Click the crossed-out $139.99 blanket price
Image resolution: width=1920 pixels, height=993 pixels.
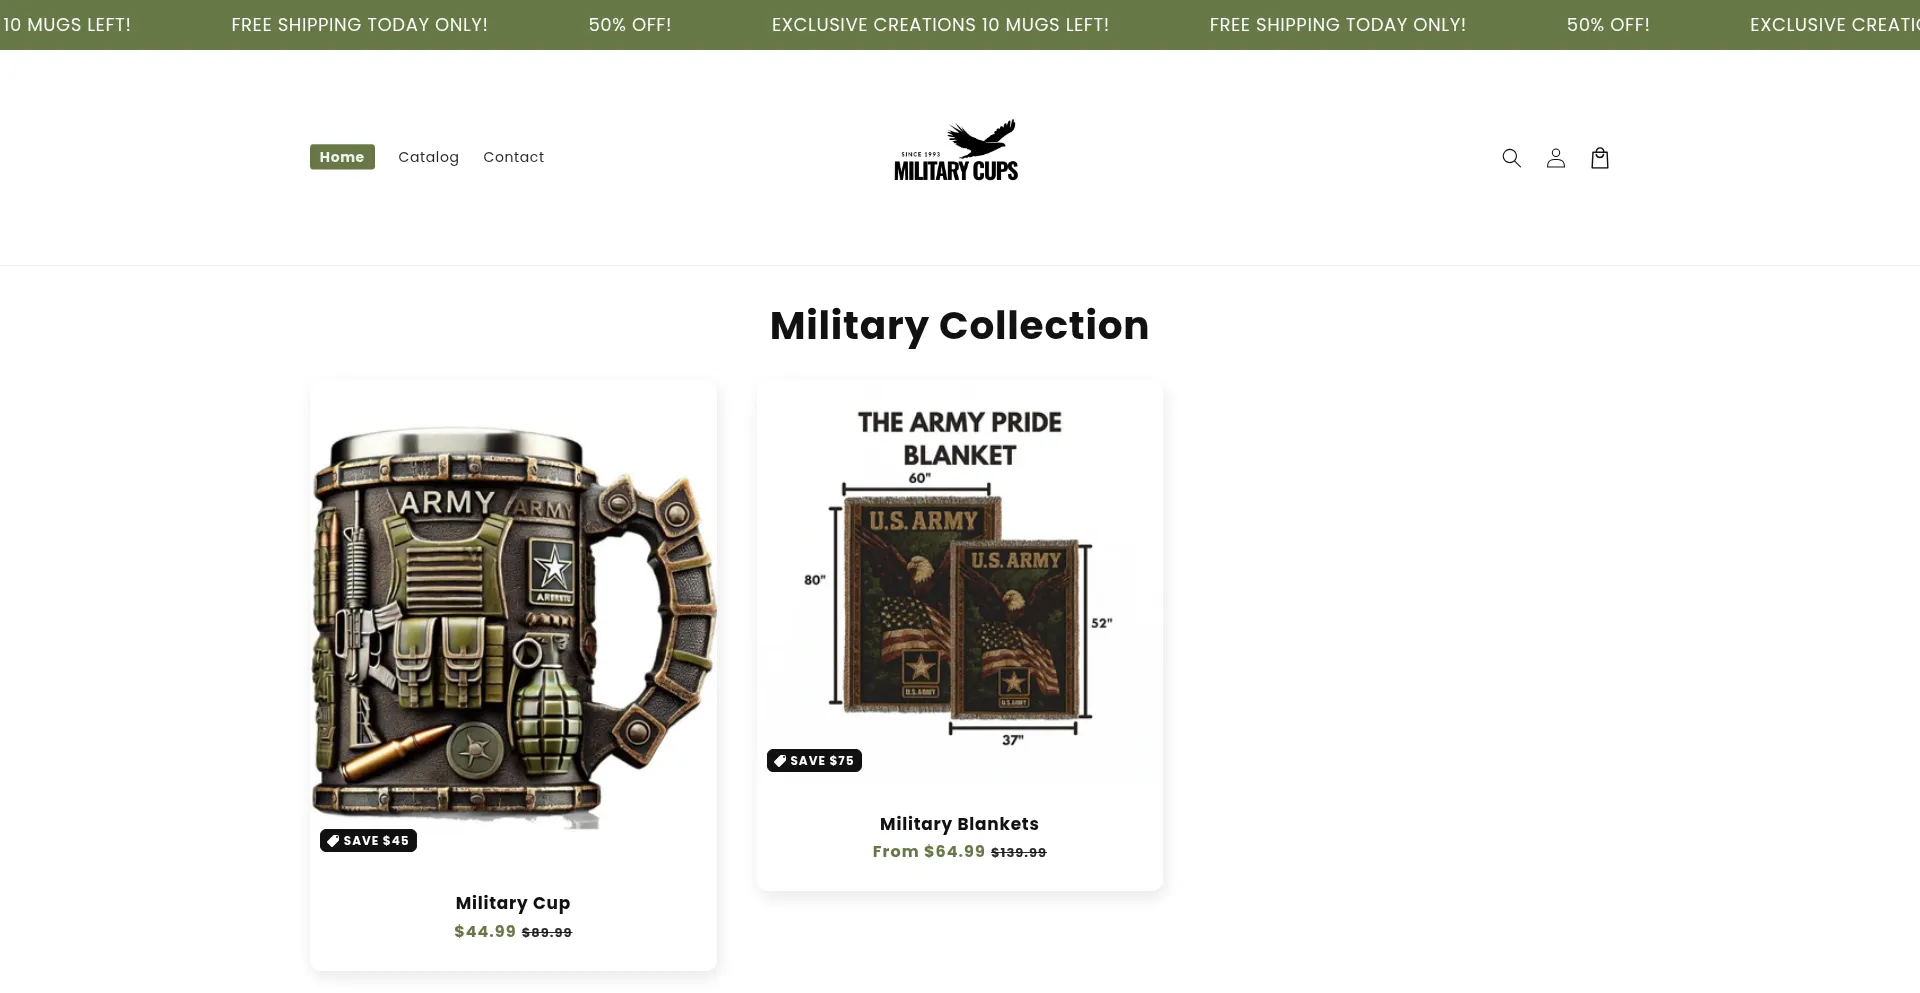click(1019, 853)
